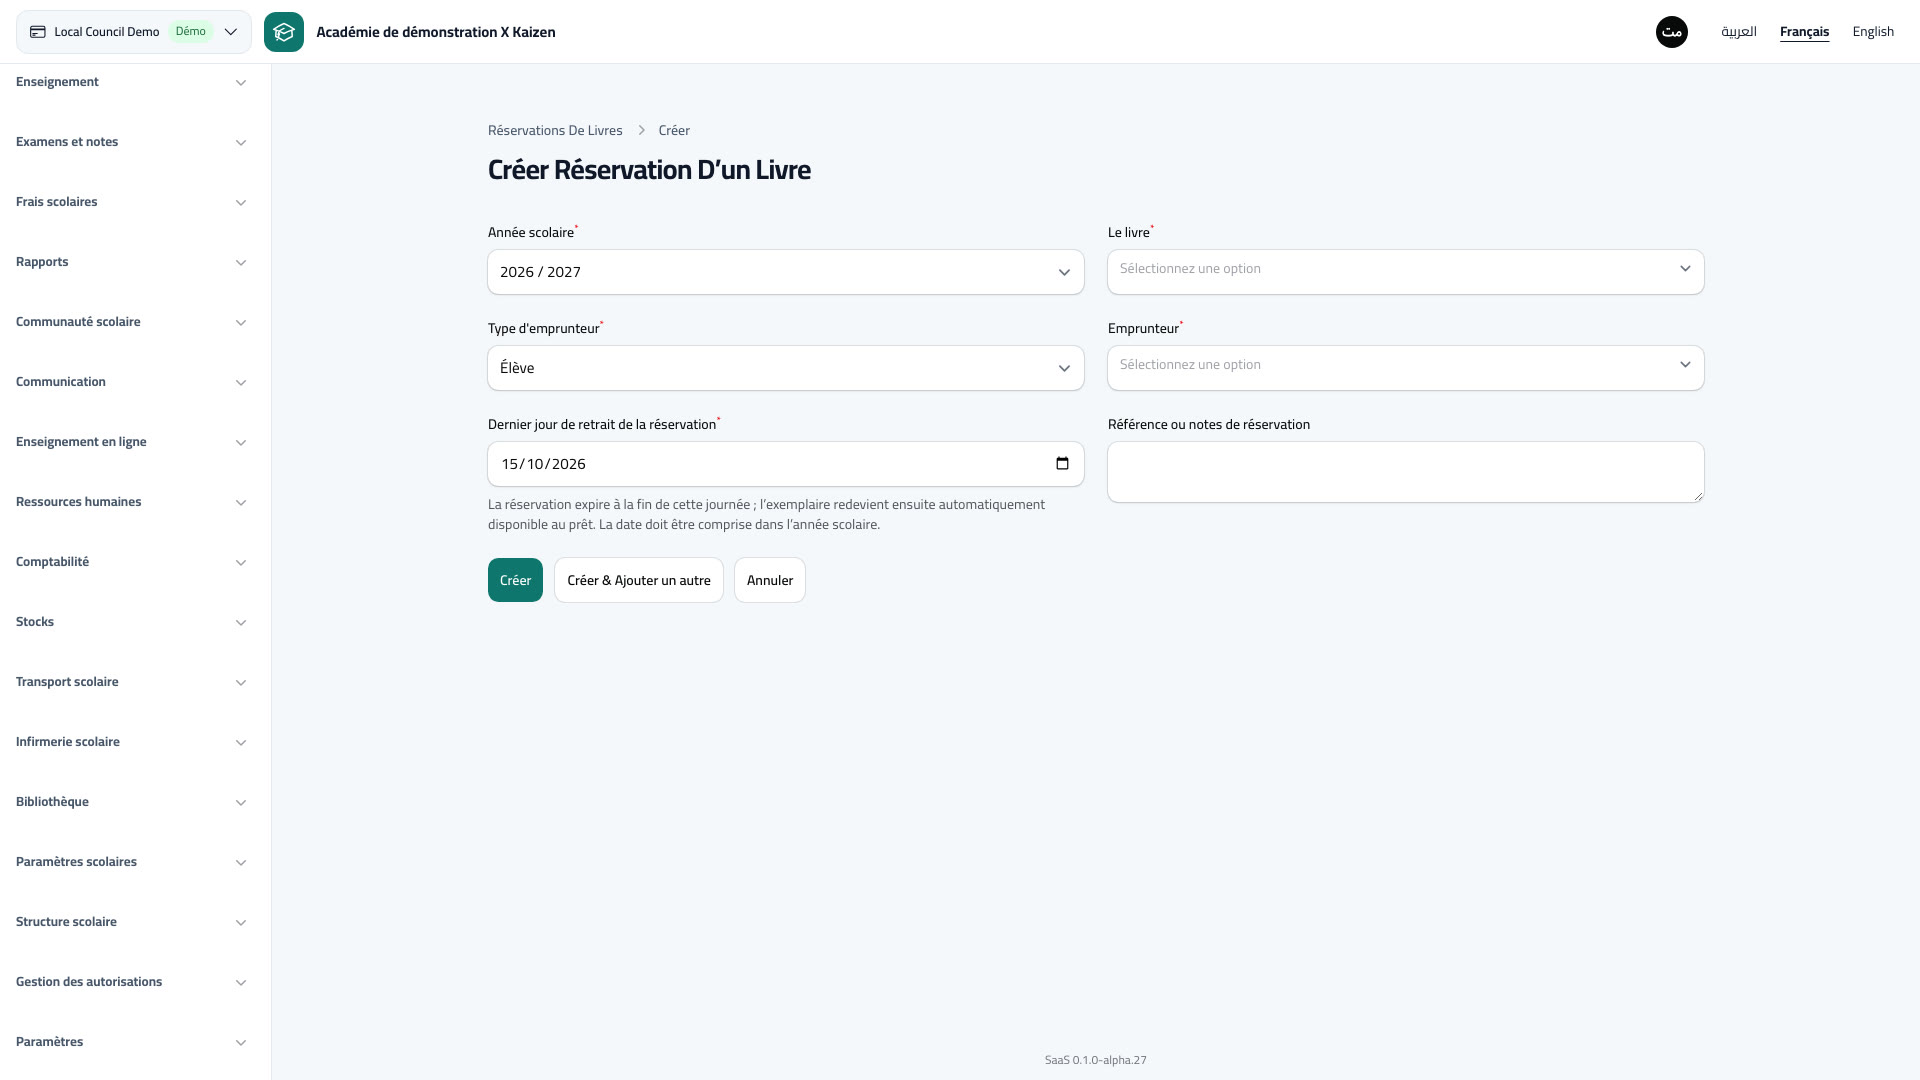
Task: Click the SaaS 0.1.0-alpha.27 version text
Action: (1096, 1060)
